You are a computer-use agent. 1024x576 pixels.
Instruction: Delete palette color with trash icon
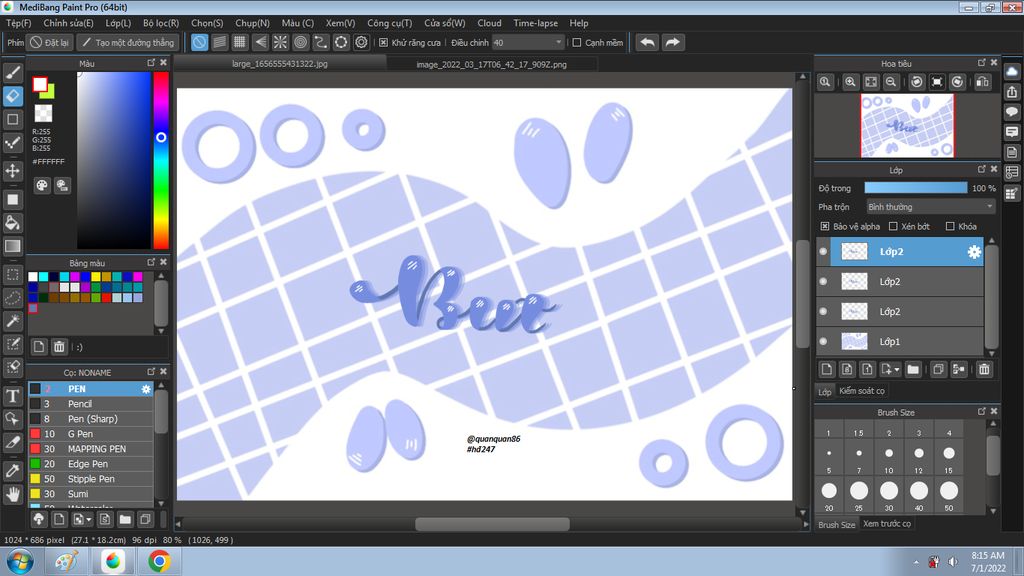coord(59,347)
